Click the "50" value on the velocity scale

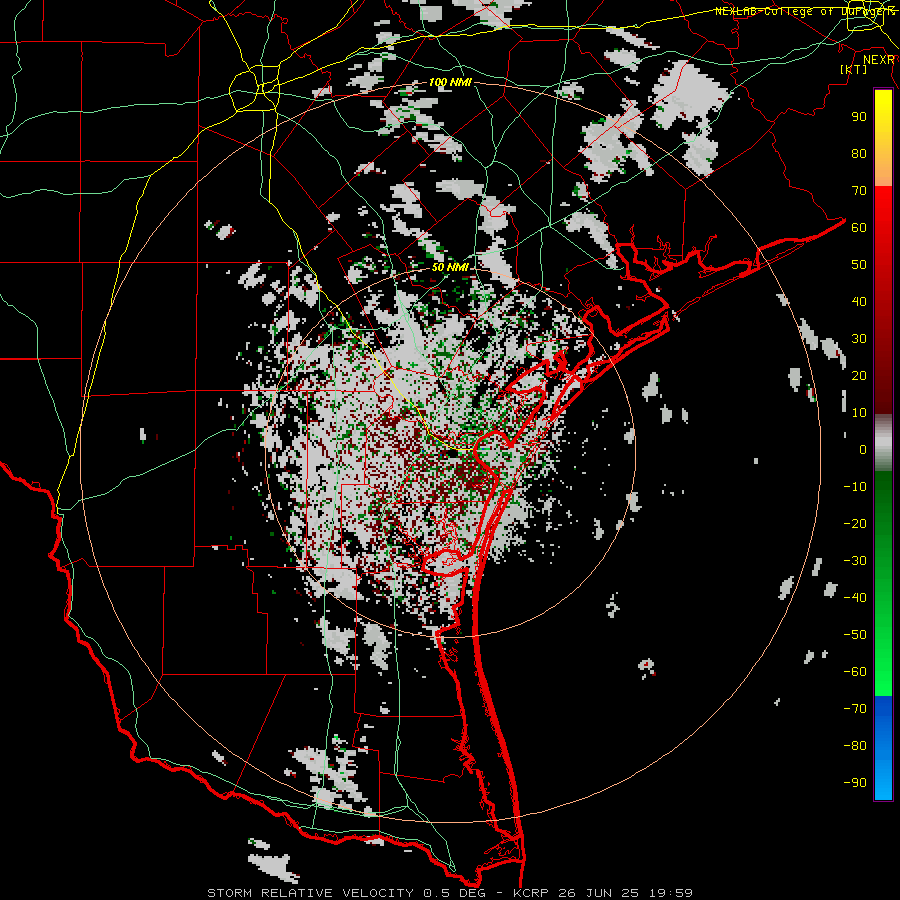[859, 265]
